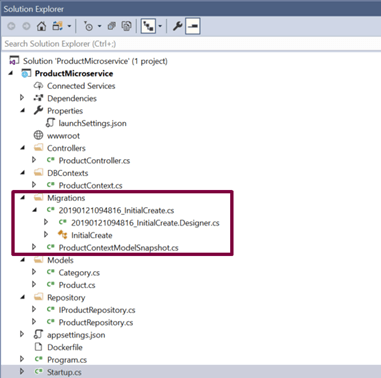Select the Solution 'ProductMicroservice' root node

[x=95, y=61]
